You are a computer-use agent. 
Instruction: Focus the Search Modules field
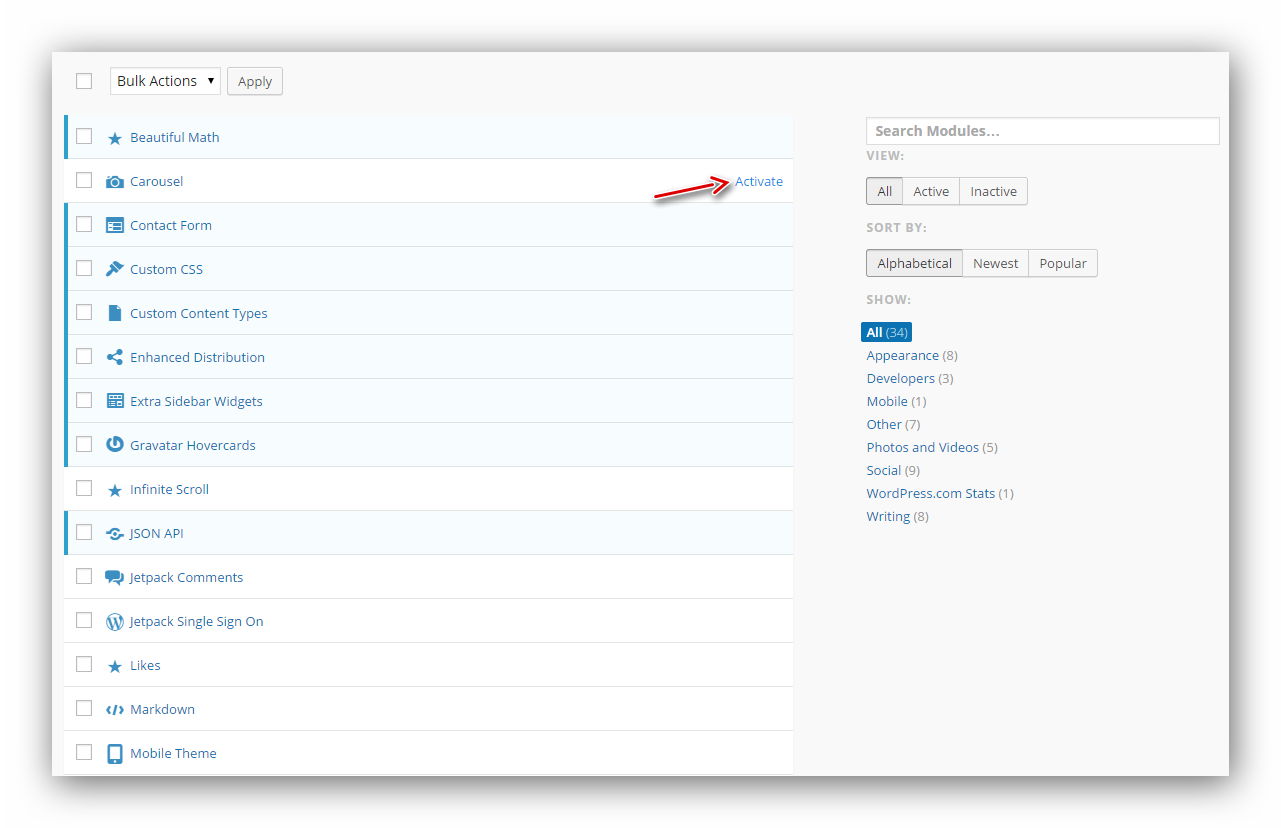pyautogui.click(x=1043, y=131)
